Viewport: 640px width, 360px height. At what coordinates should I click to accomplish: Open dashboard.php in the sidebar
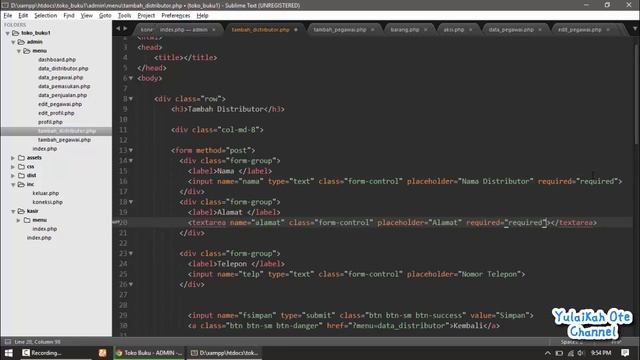tap(57, 60)
